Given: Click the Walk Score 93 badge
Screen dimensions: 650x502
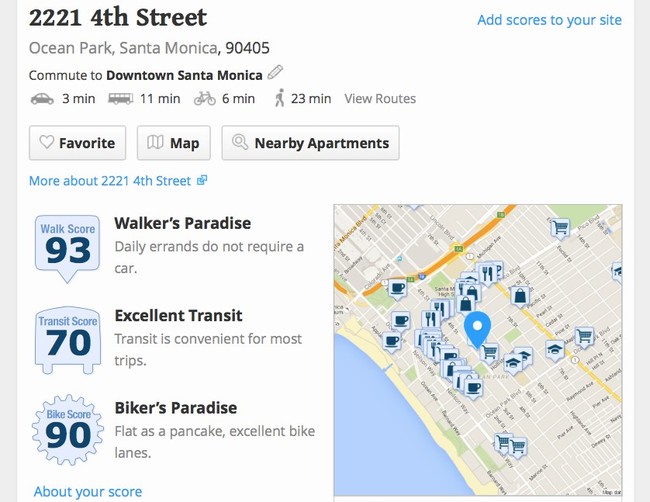Looking at the screenshot, I should click(68, 248).
